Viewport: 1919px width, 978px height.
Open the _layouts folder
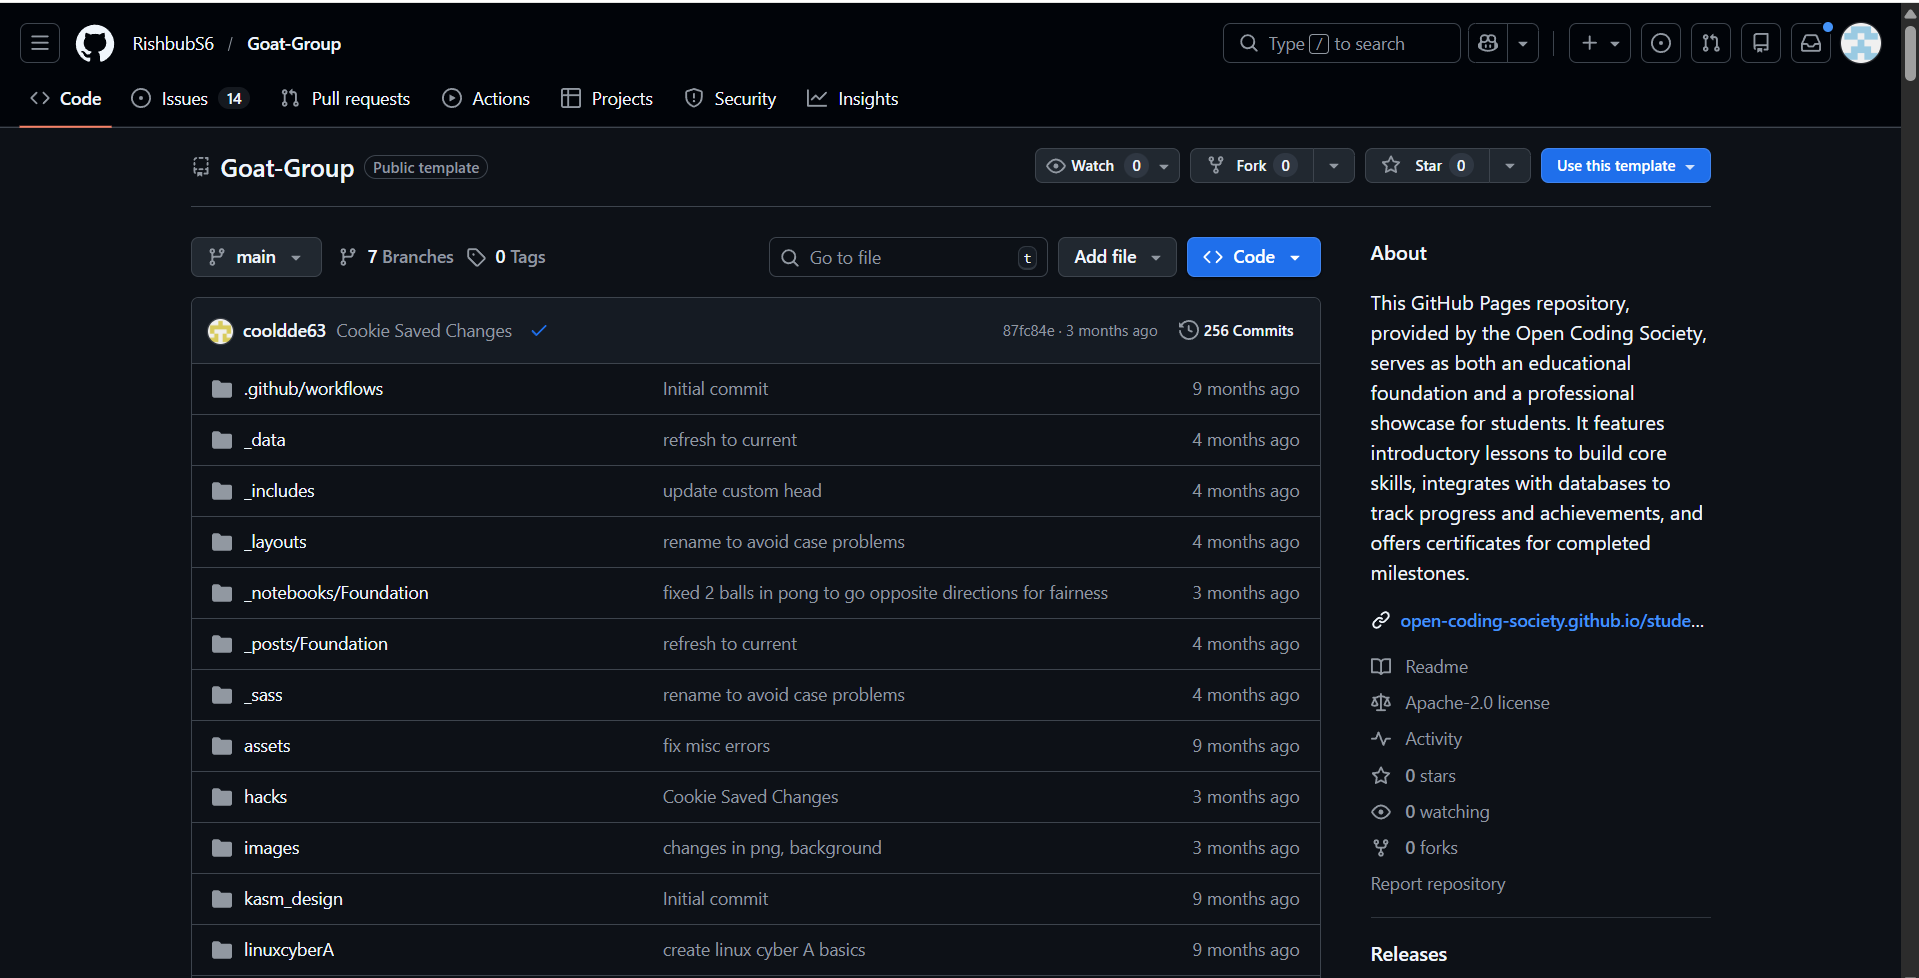click(x=275, y=542)
